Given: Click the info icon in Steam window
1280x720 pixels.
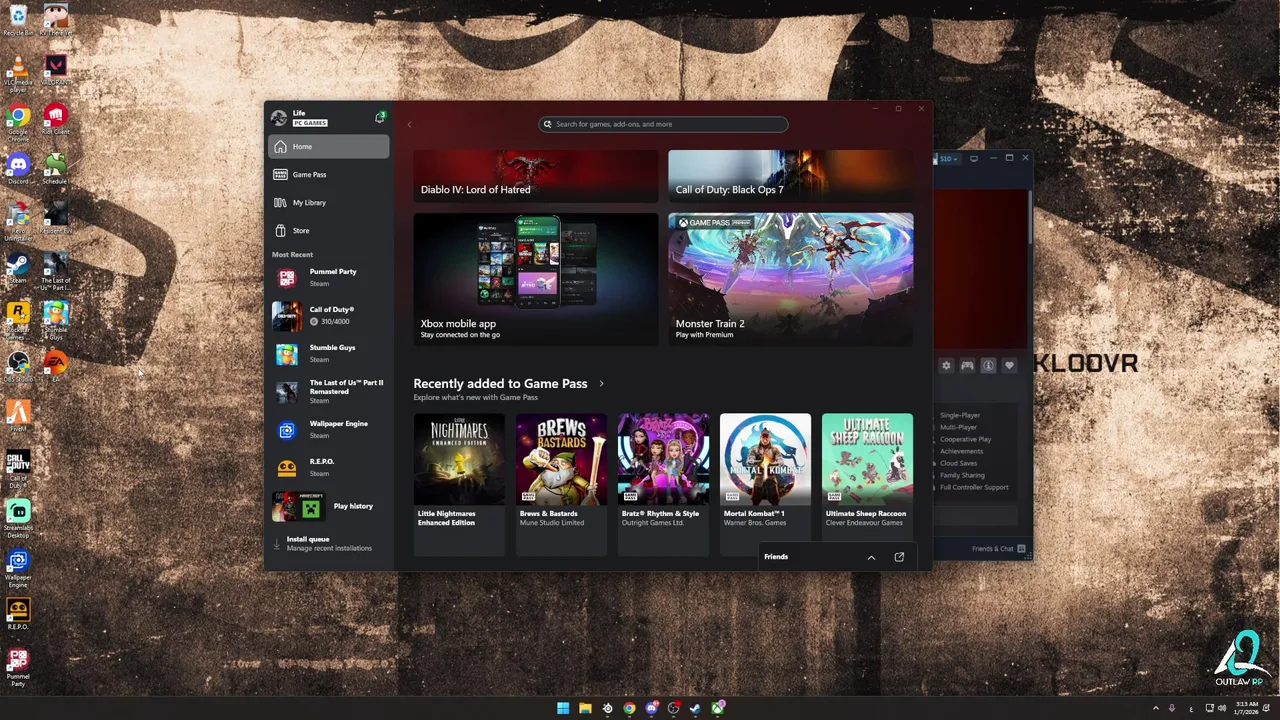Looking at the screenshot, I should pos(988,366).
